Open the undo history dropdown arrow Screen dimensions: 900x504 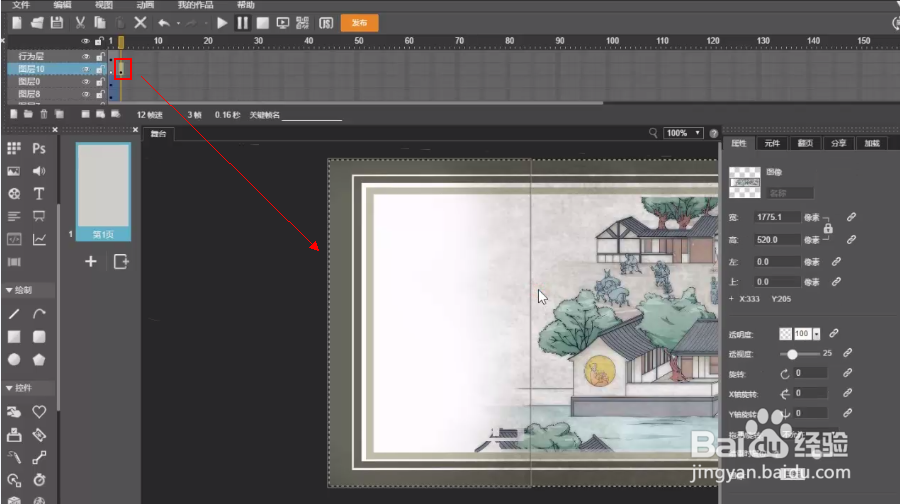(x=179, y=24)
